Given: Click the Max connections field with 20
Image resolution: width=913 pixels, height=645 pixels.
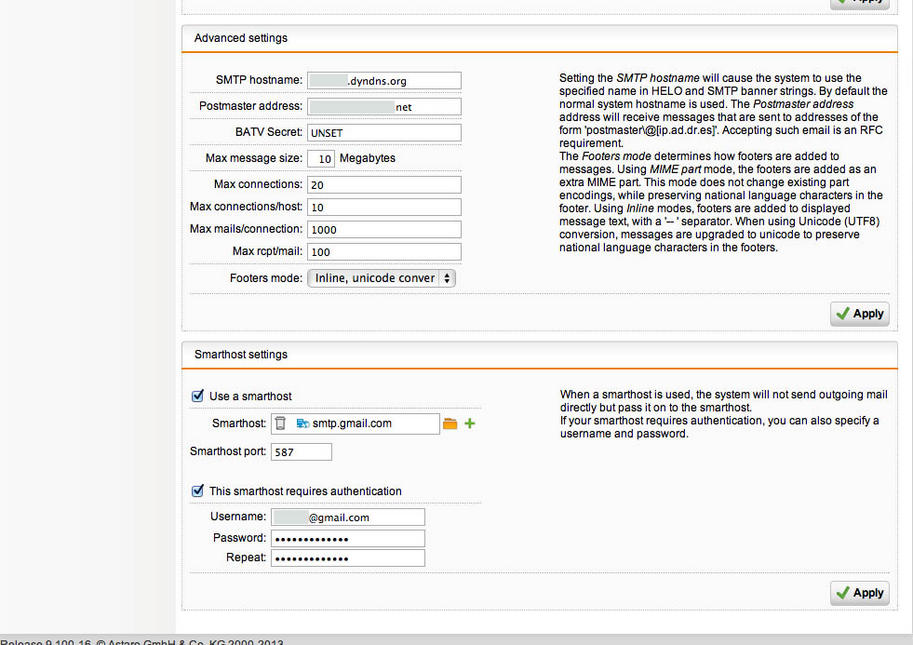Looking at the screenshot, I should coord(384,185).
